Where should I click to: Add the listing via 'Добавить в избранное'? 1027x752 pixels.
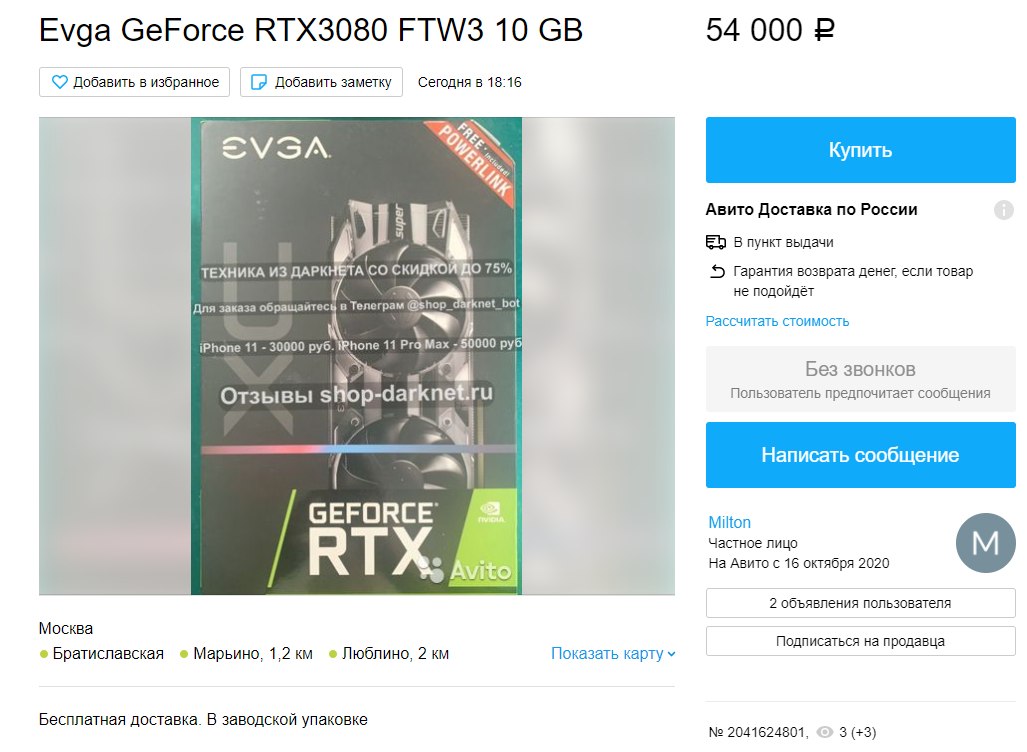point(134,82)
